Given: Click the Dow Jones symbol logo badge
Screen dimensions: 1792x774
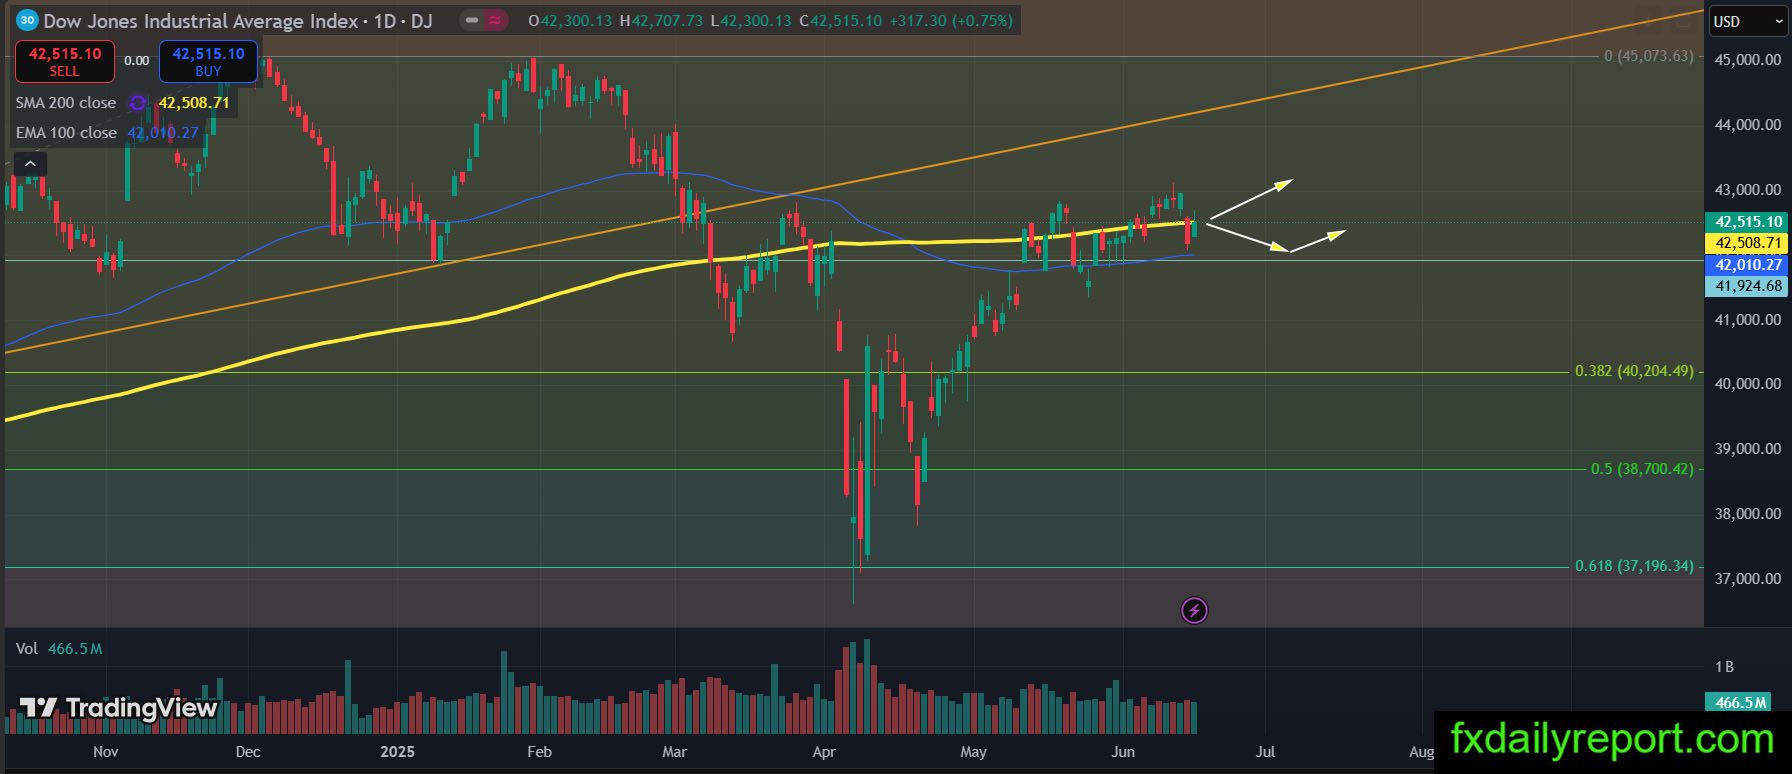Looking at the screenshot, I should pyautogui.click(x=28, y=20).
